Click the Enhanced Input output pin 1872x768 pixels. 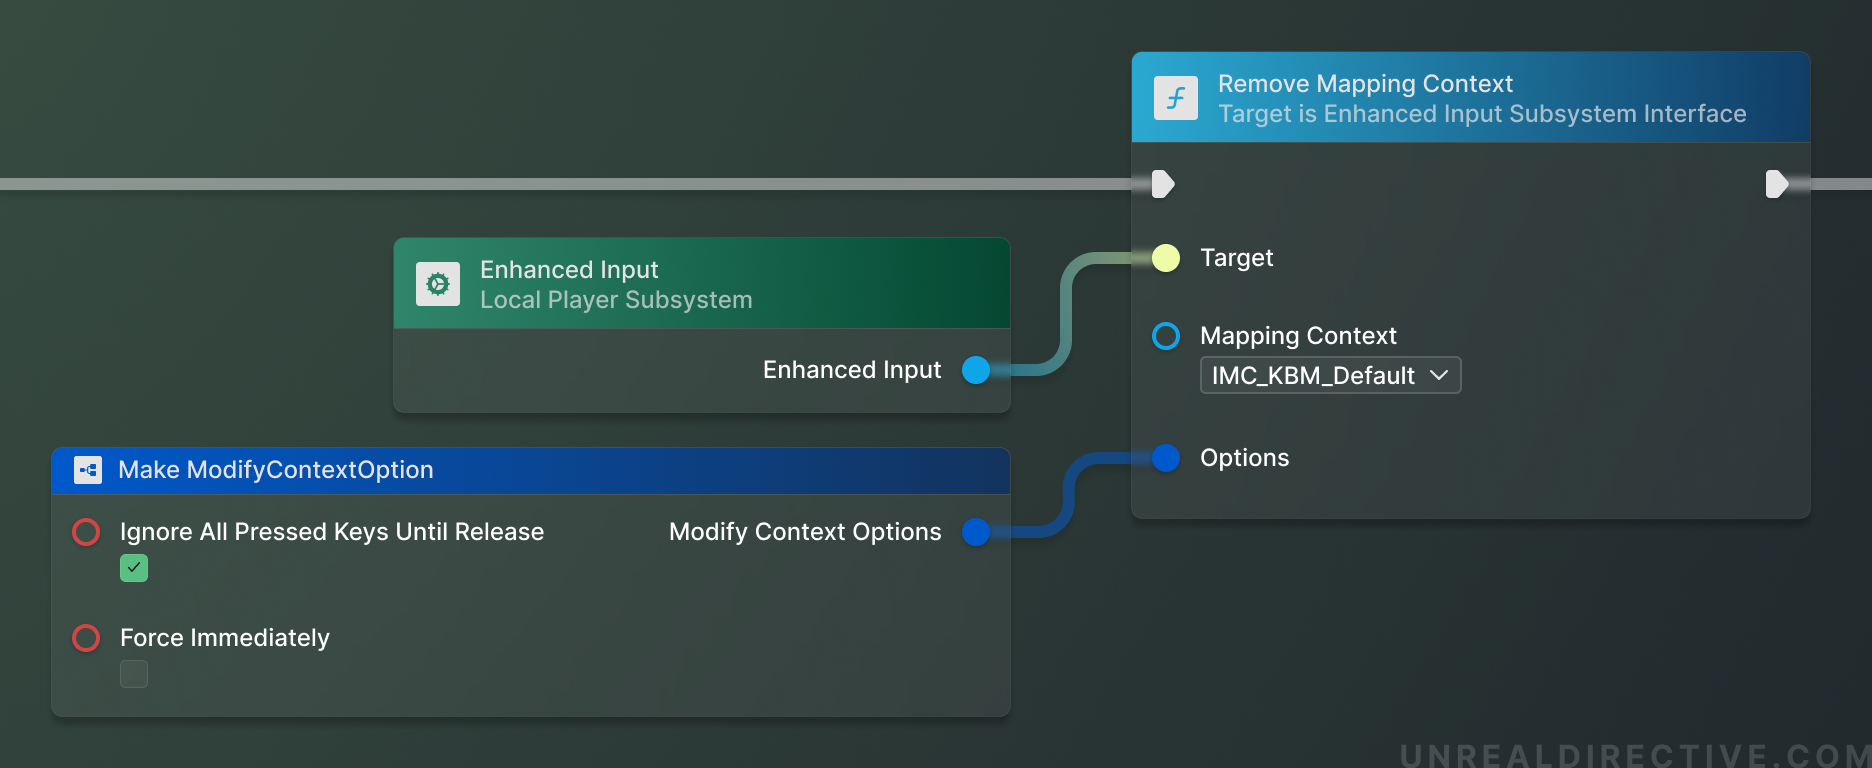coord(976,370)
